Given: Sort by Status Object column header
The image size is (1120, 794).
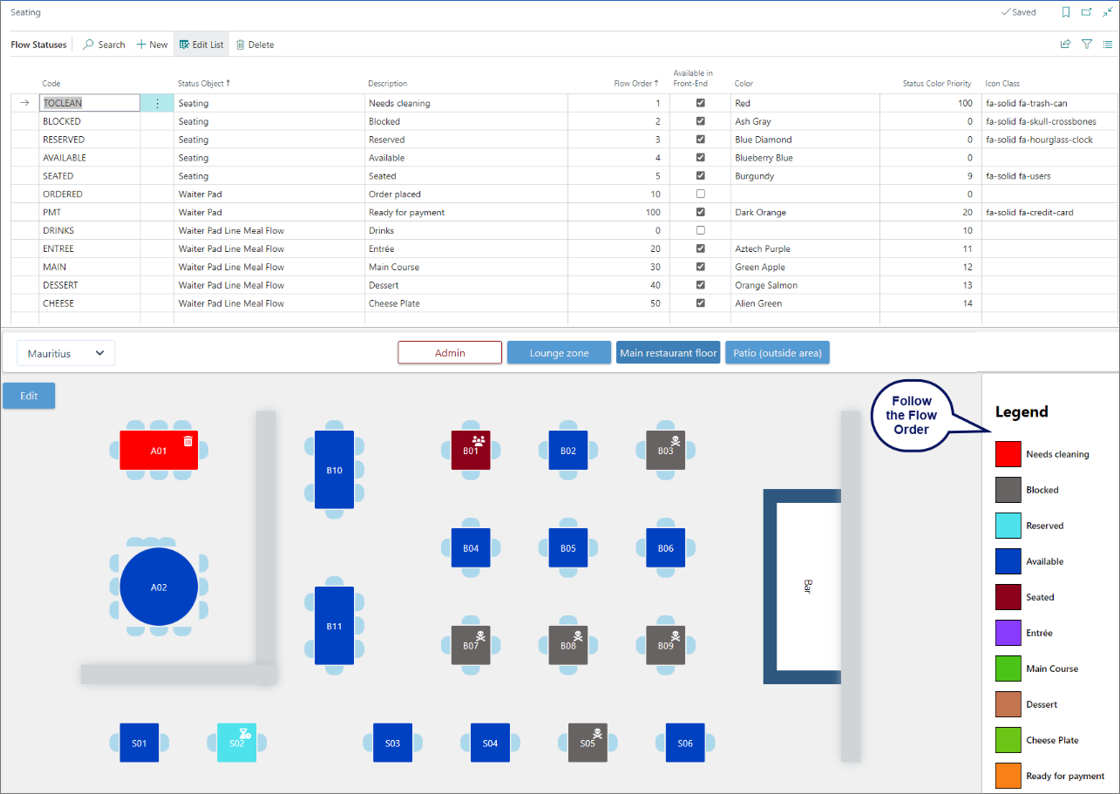Looking at the screenshot, I should [x=204, y=84].
